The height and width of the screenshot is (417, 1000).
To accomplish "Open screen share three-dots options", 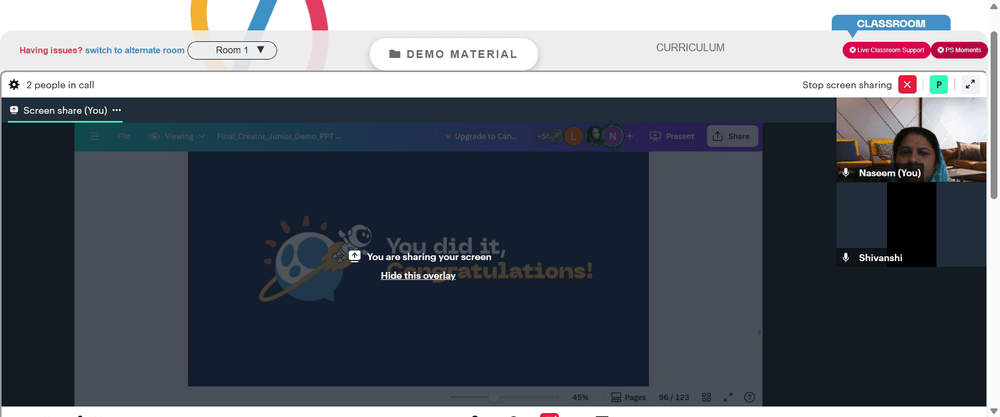I will pyautogui.click(x=117, y=110).
